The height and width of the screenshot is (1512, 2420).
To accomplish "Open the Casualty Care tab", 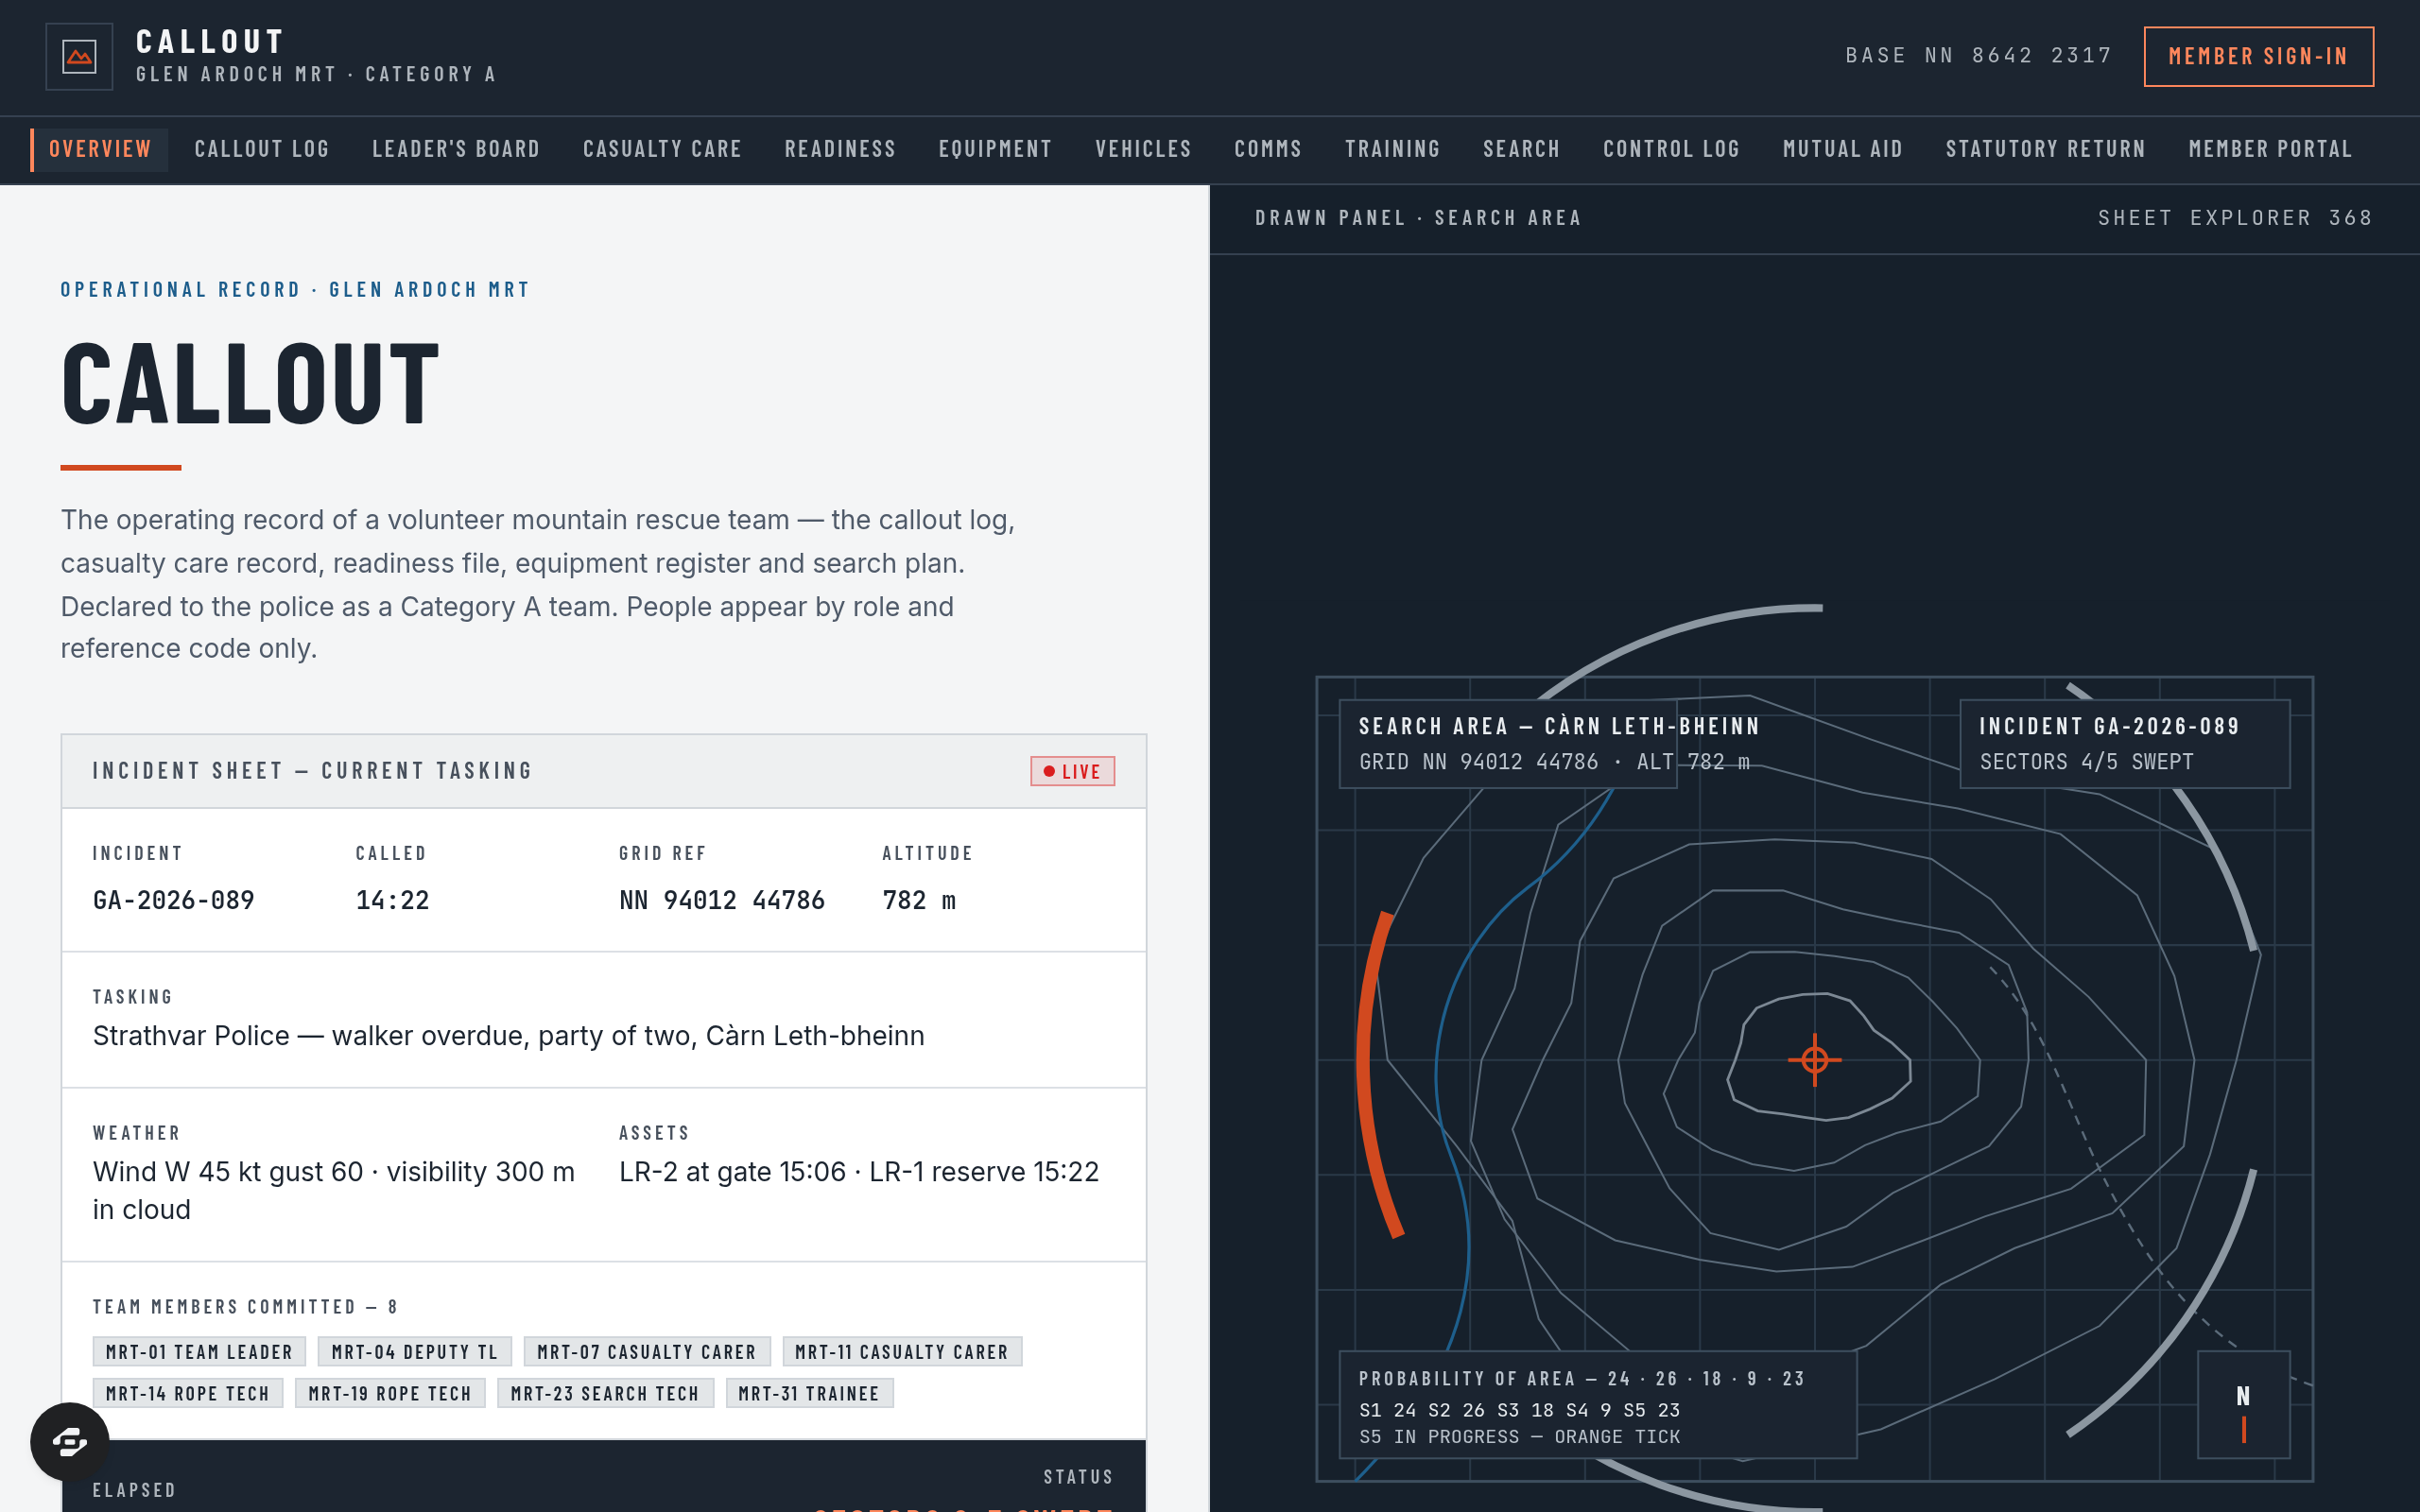I will click(662, 149).
